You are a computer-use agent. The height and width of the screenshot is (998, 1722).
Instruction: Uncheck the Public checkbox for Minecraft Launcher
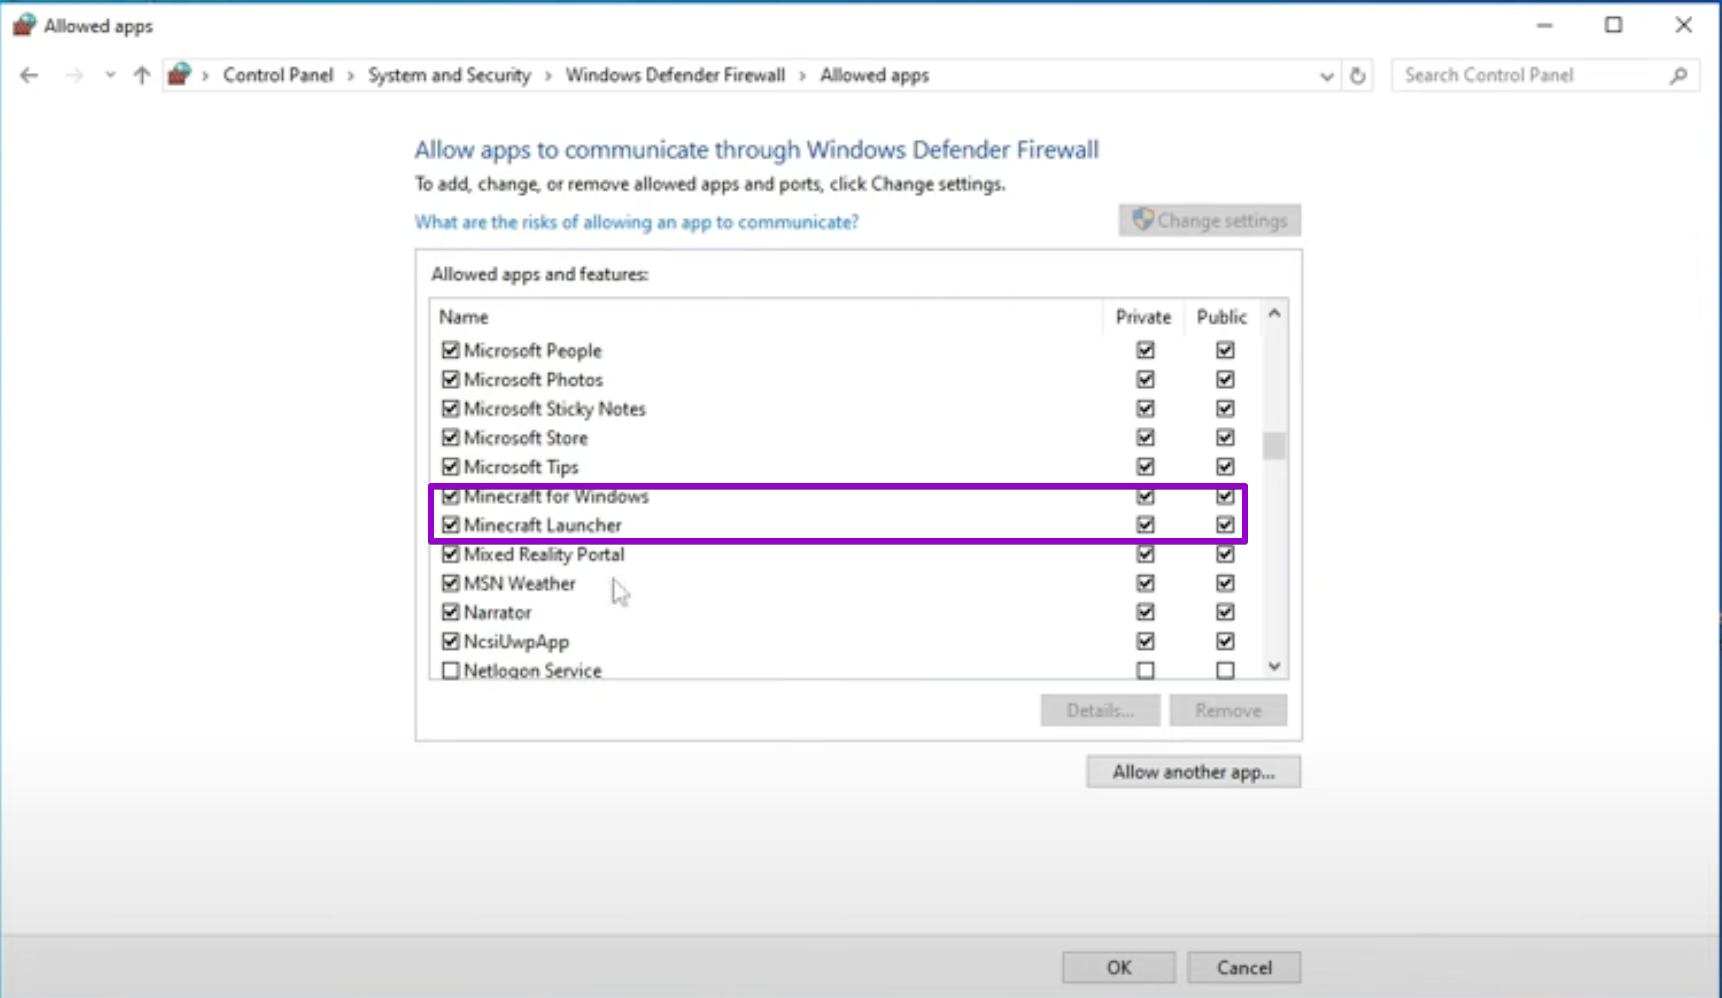[x=1226, y=524]
